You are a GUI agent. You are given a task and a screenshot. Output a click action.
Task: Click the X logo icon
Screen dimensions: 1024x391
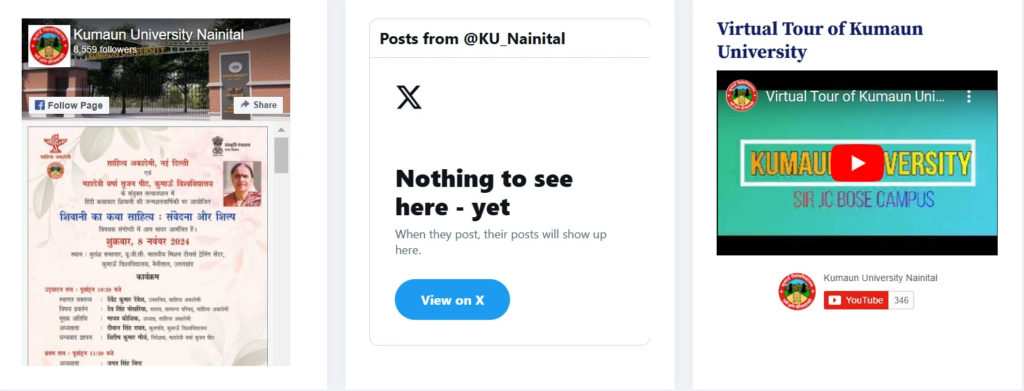[x=409, y=97]
